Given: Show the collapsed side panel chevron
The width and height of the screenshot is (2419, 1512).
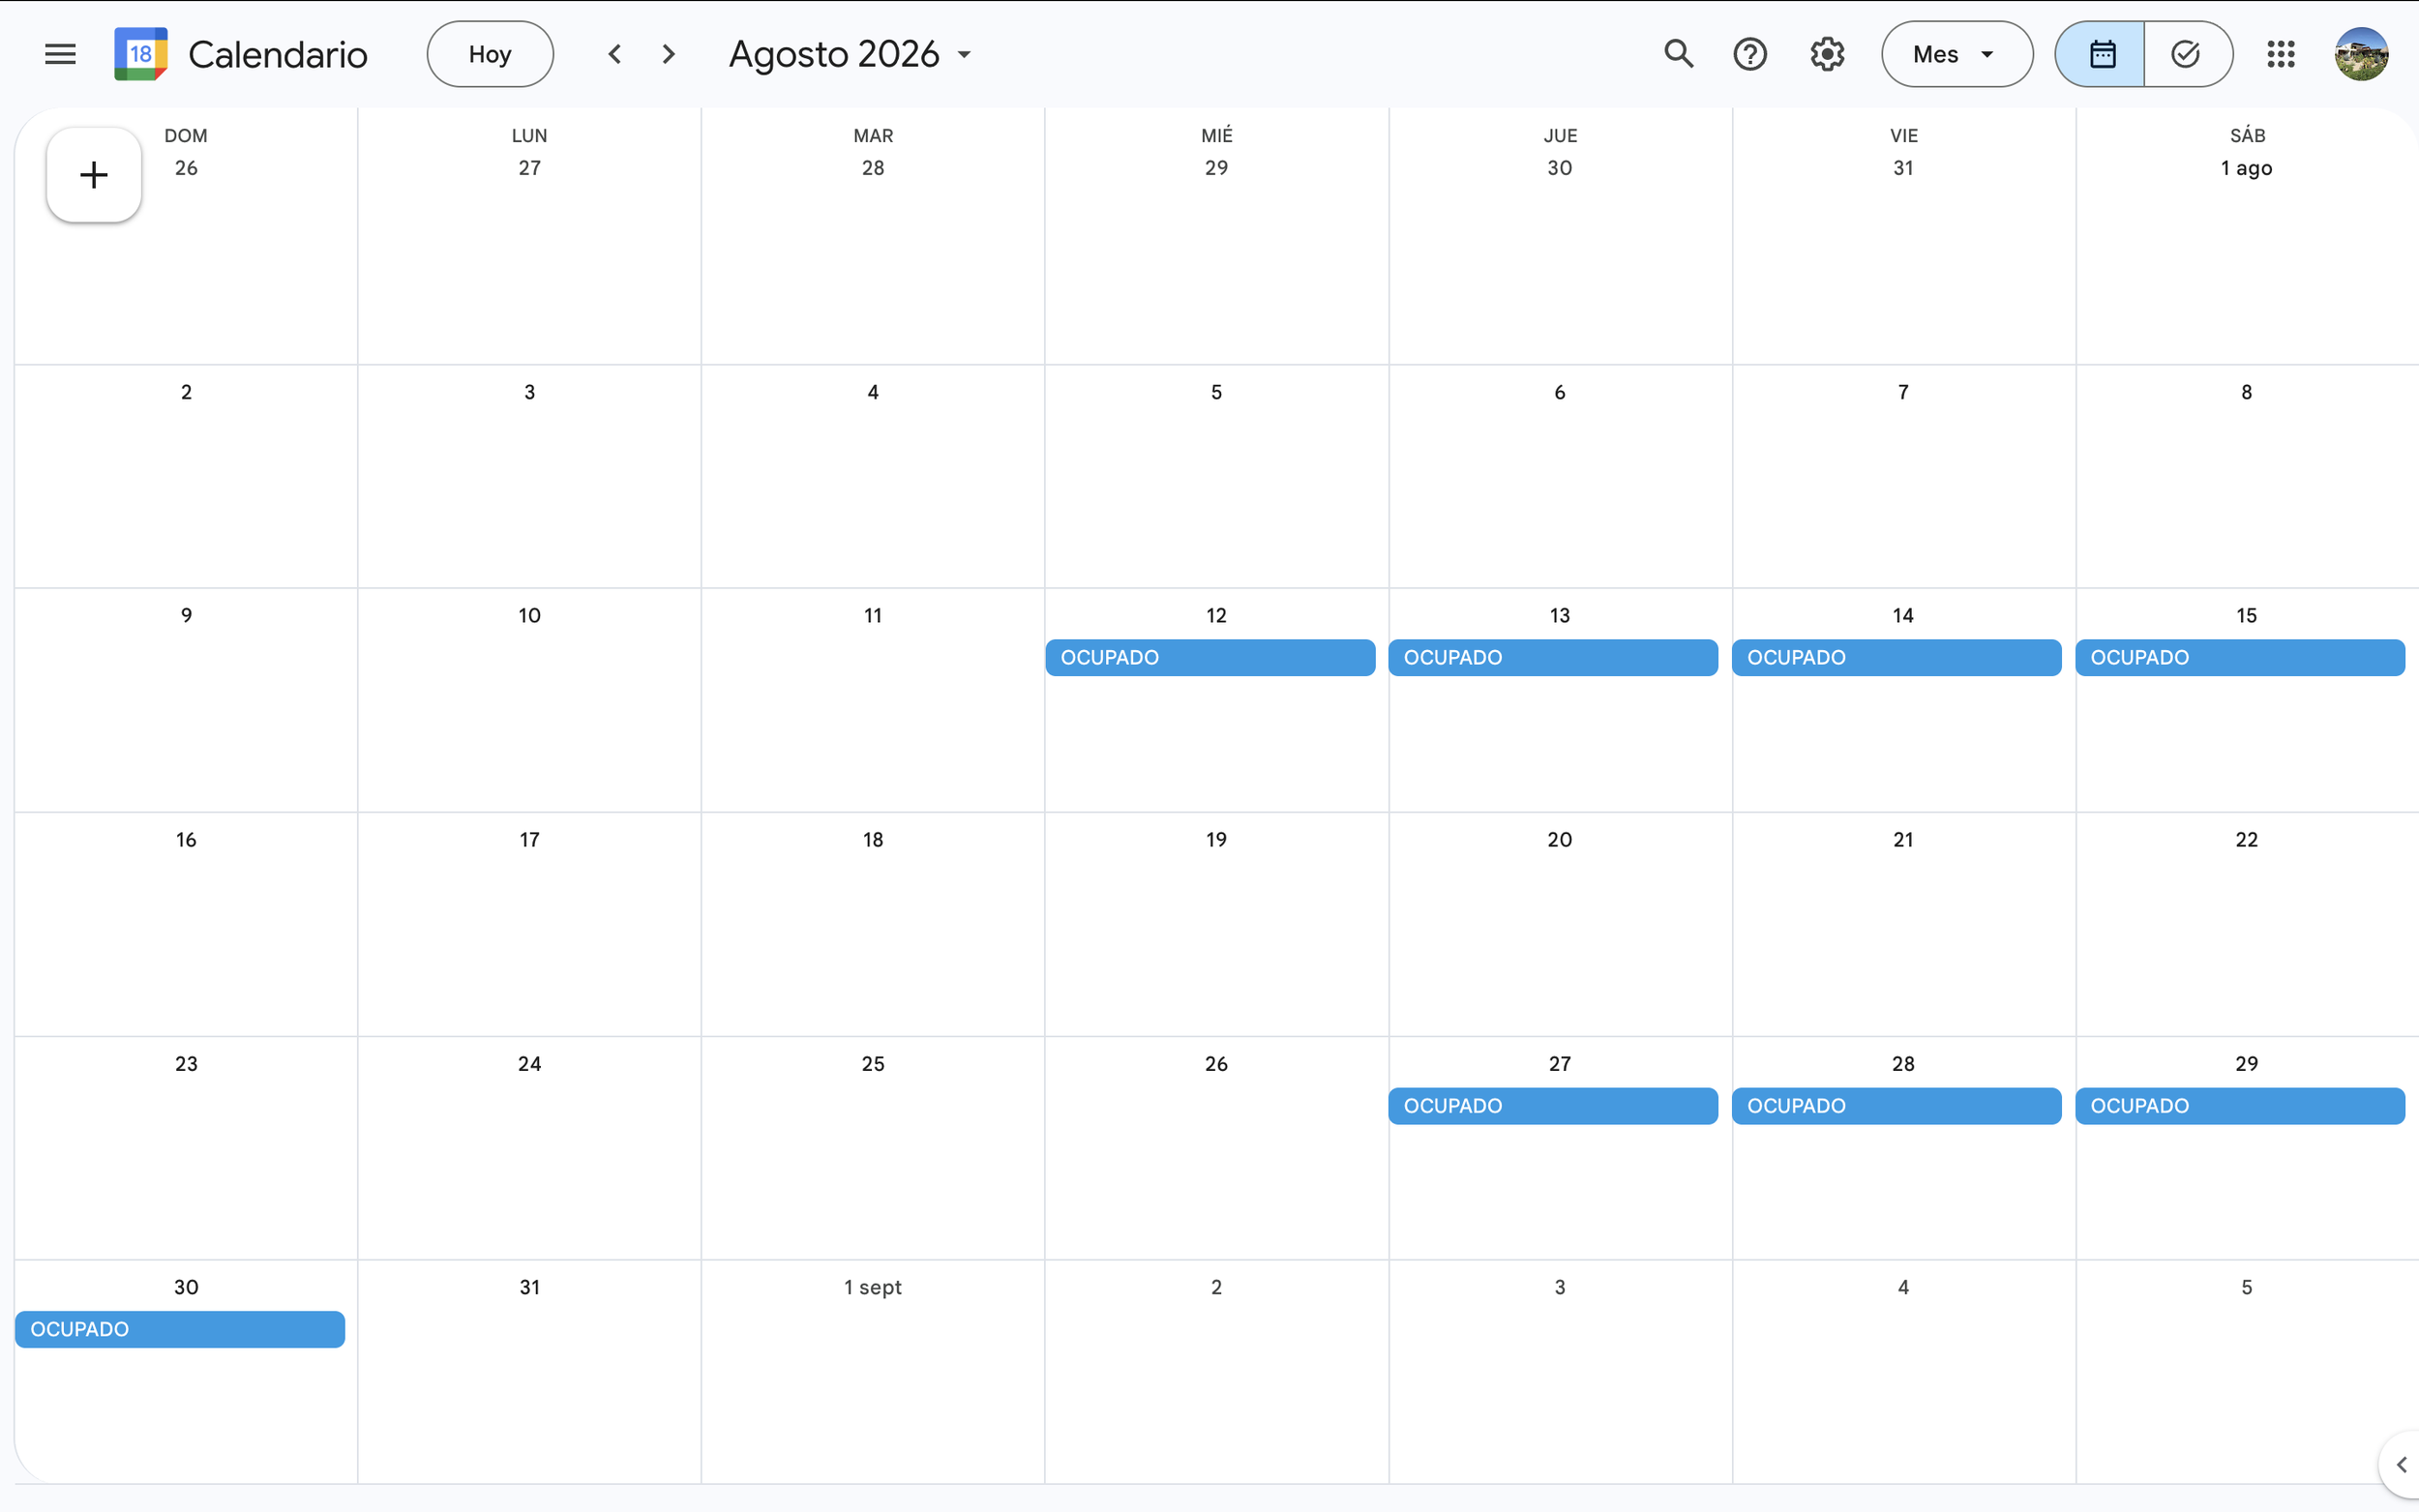Looking at the screenshot, I should click(2400, 1465).
